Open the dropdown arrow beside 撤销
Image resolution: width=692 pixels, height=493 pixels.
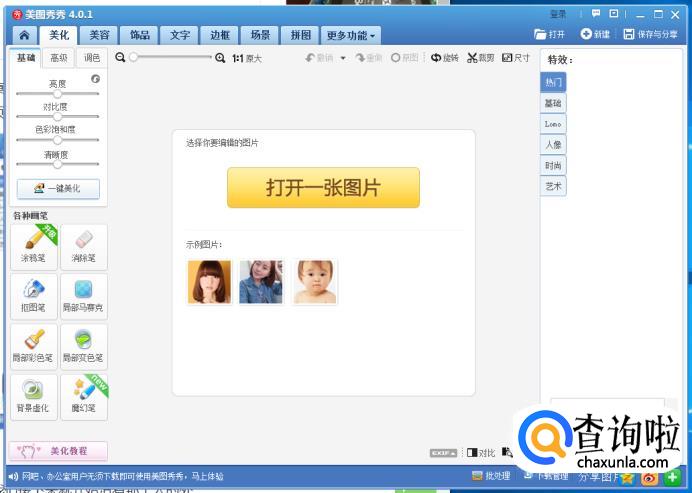point(343,58)
